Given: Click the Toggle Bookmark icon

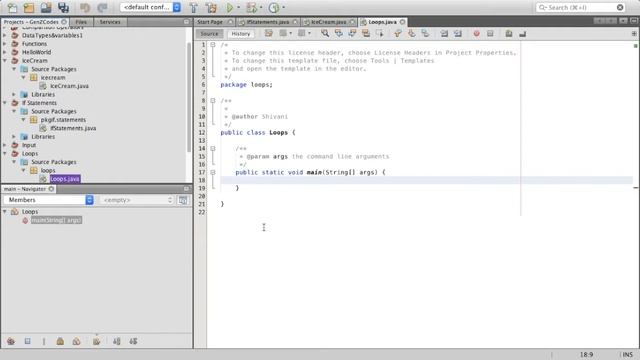Looking at the screenshot, I should tap(425, 33).
